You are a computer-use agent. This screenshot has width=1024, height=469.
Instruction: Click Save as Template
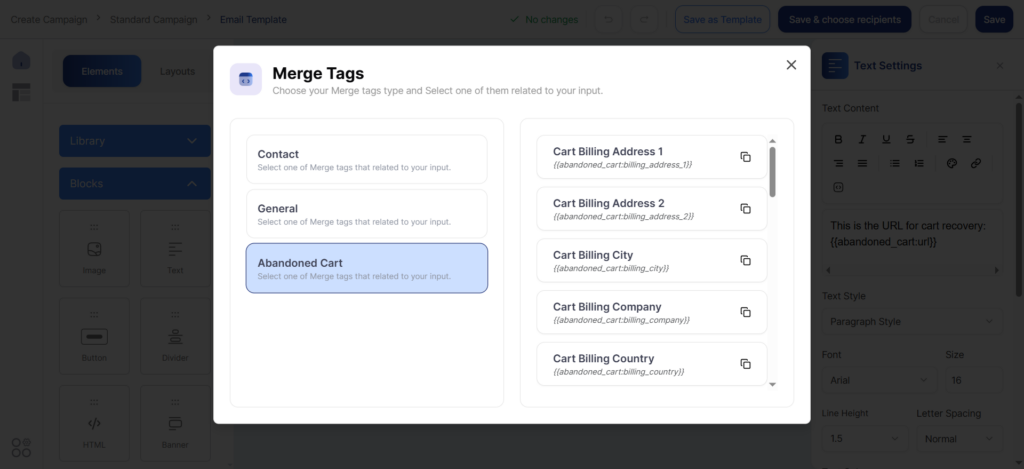(x=722, y=19)
